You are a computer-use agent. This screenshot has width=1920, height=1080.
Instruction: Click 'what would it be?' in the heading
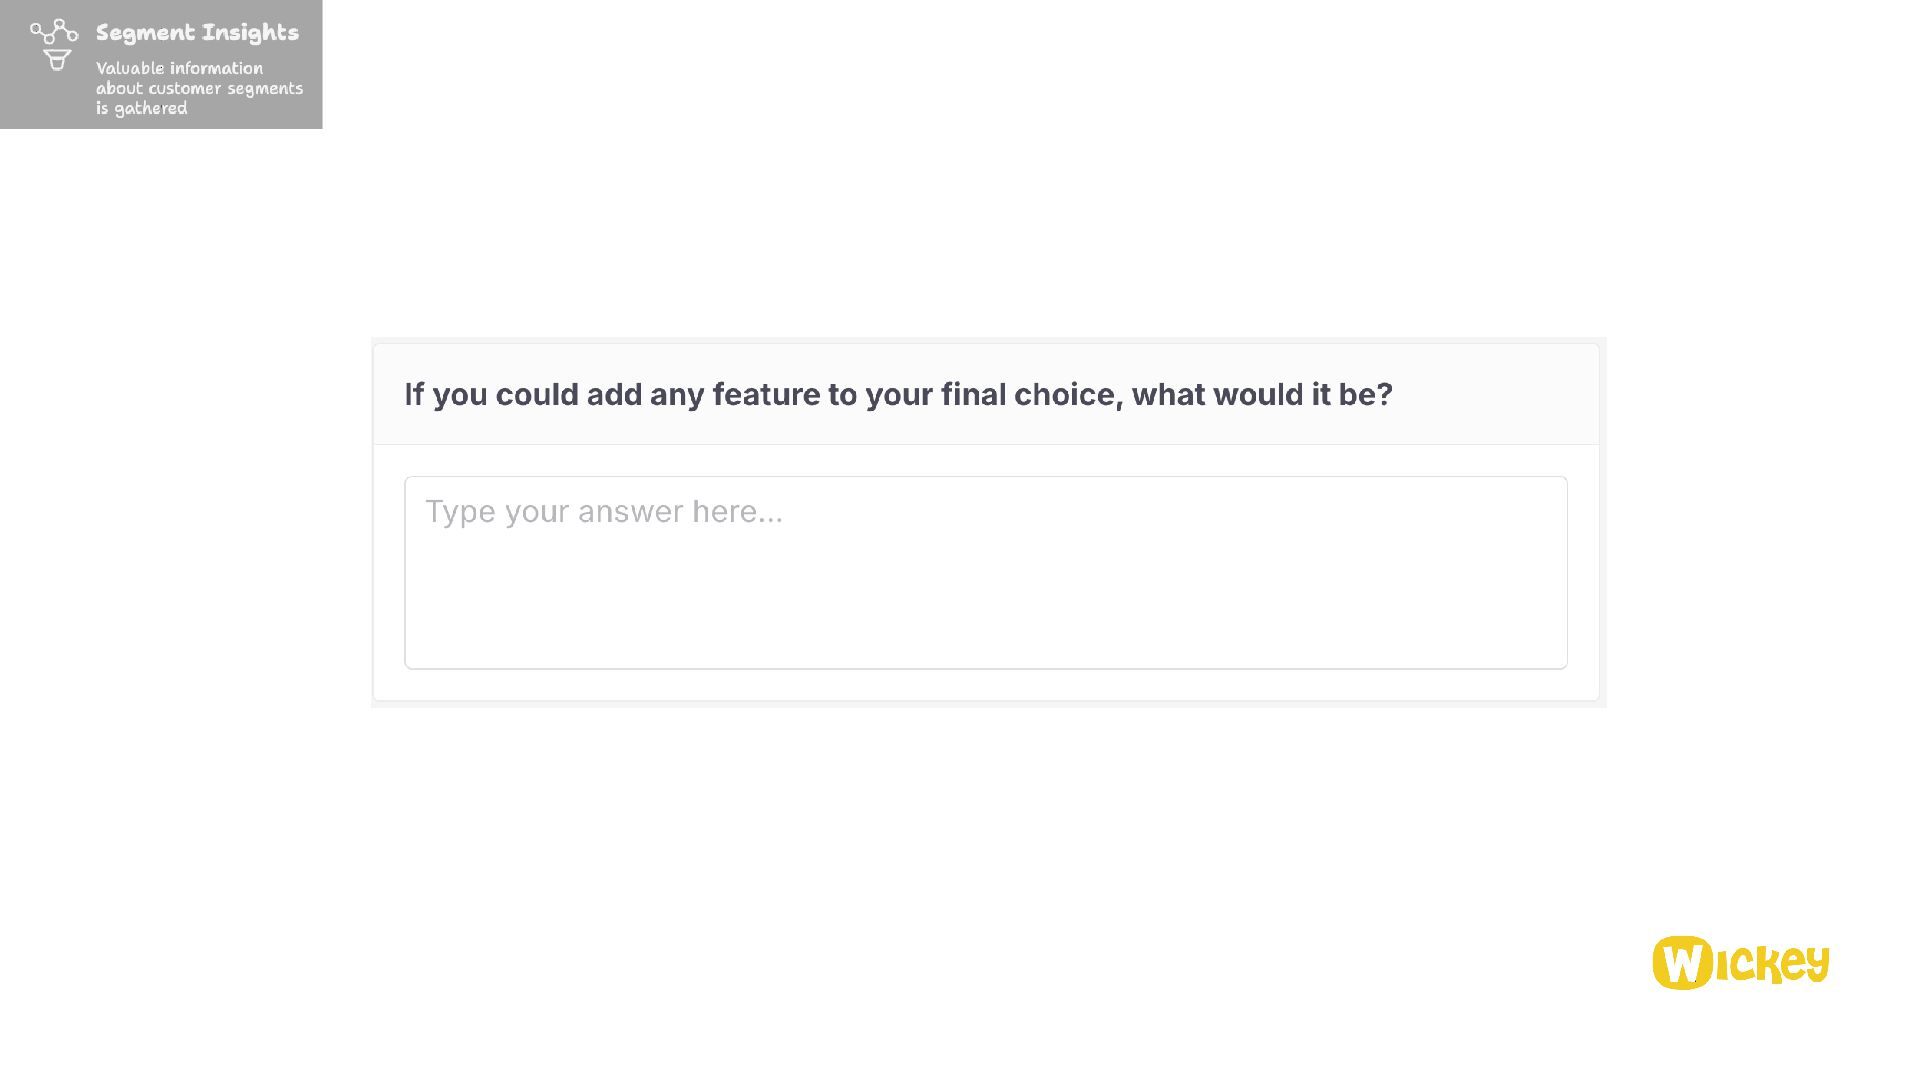coord(1261,394)
